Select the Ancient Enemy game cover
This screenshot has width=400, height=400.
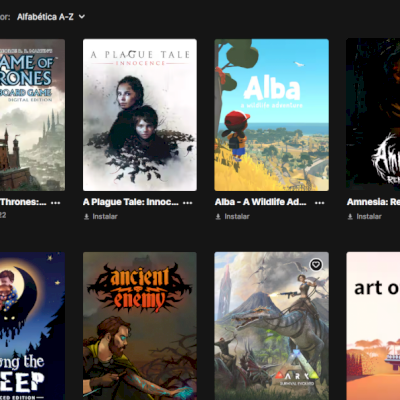140,326
